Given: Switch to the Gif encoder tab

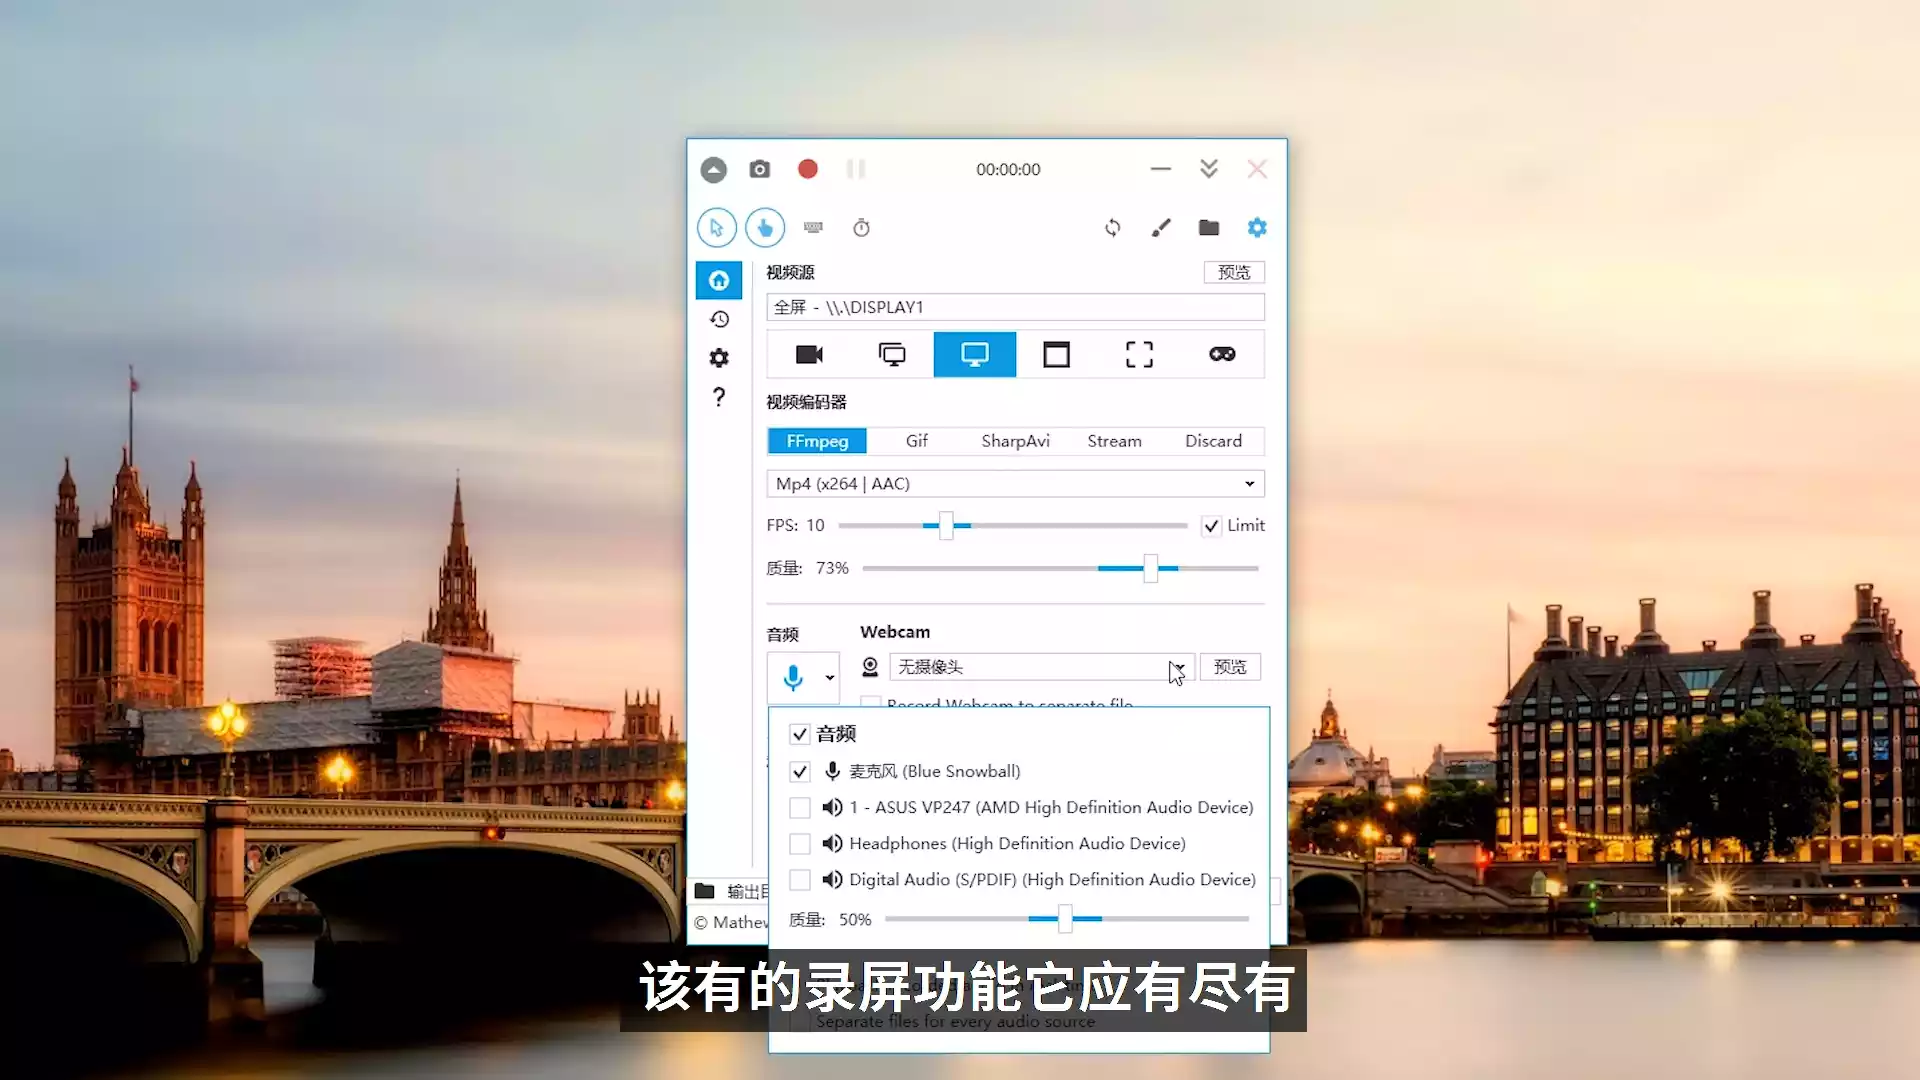Looking at the screenshot, I should pyautogui.click(x=917, y=441).
